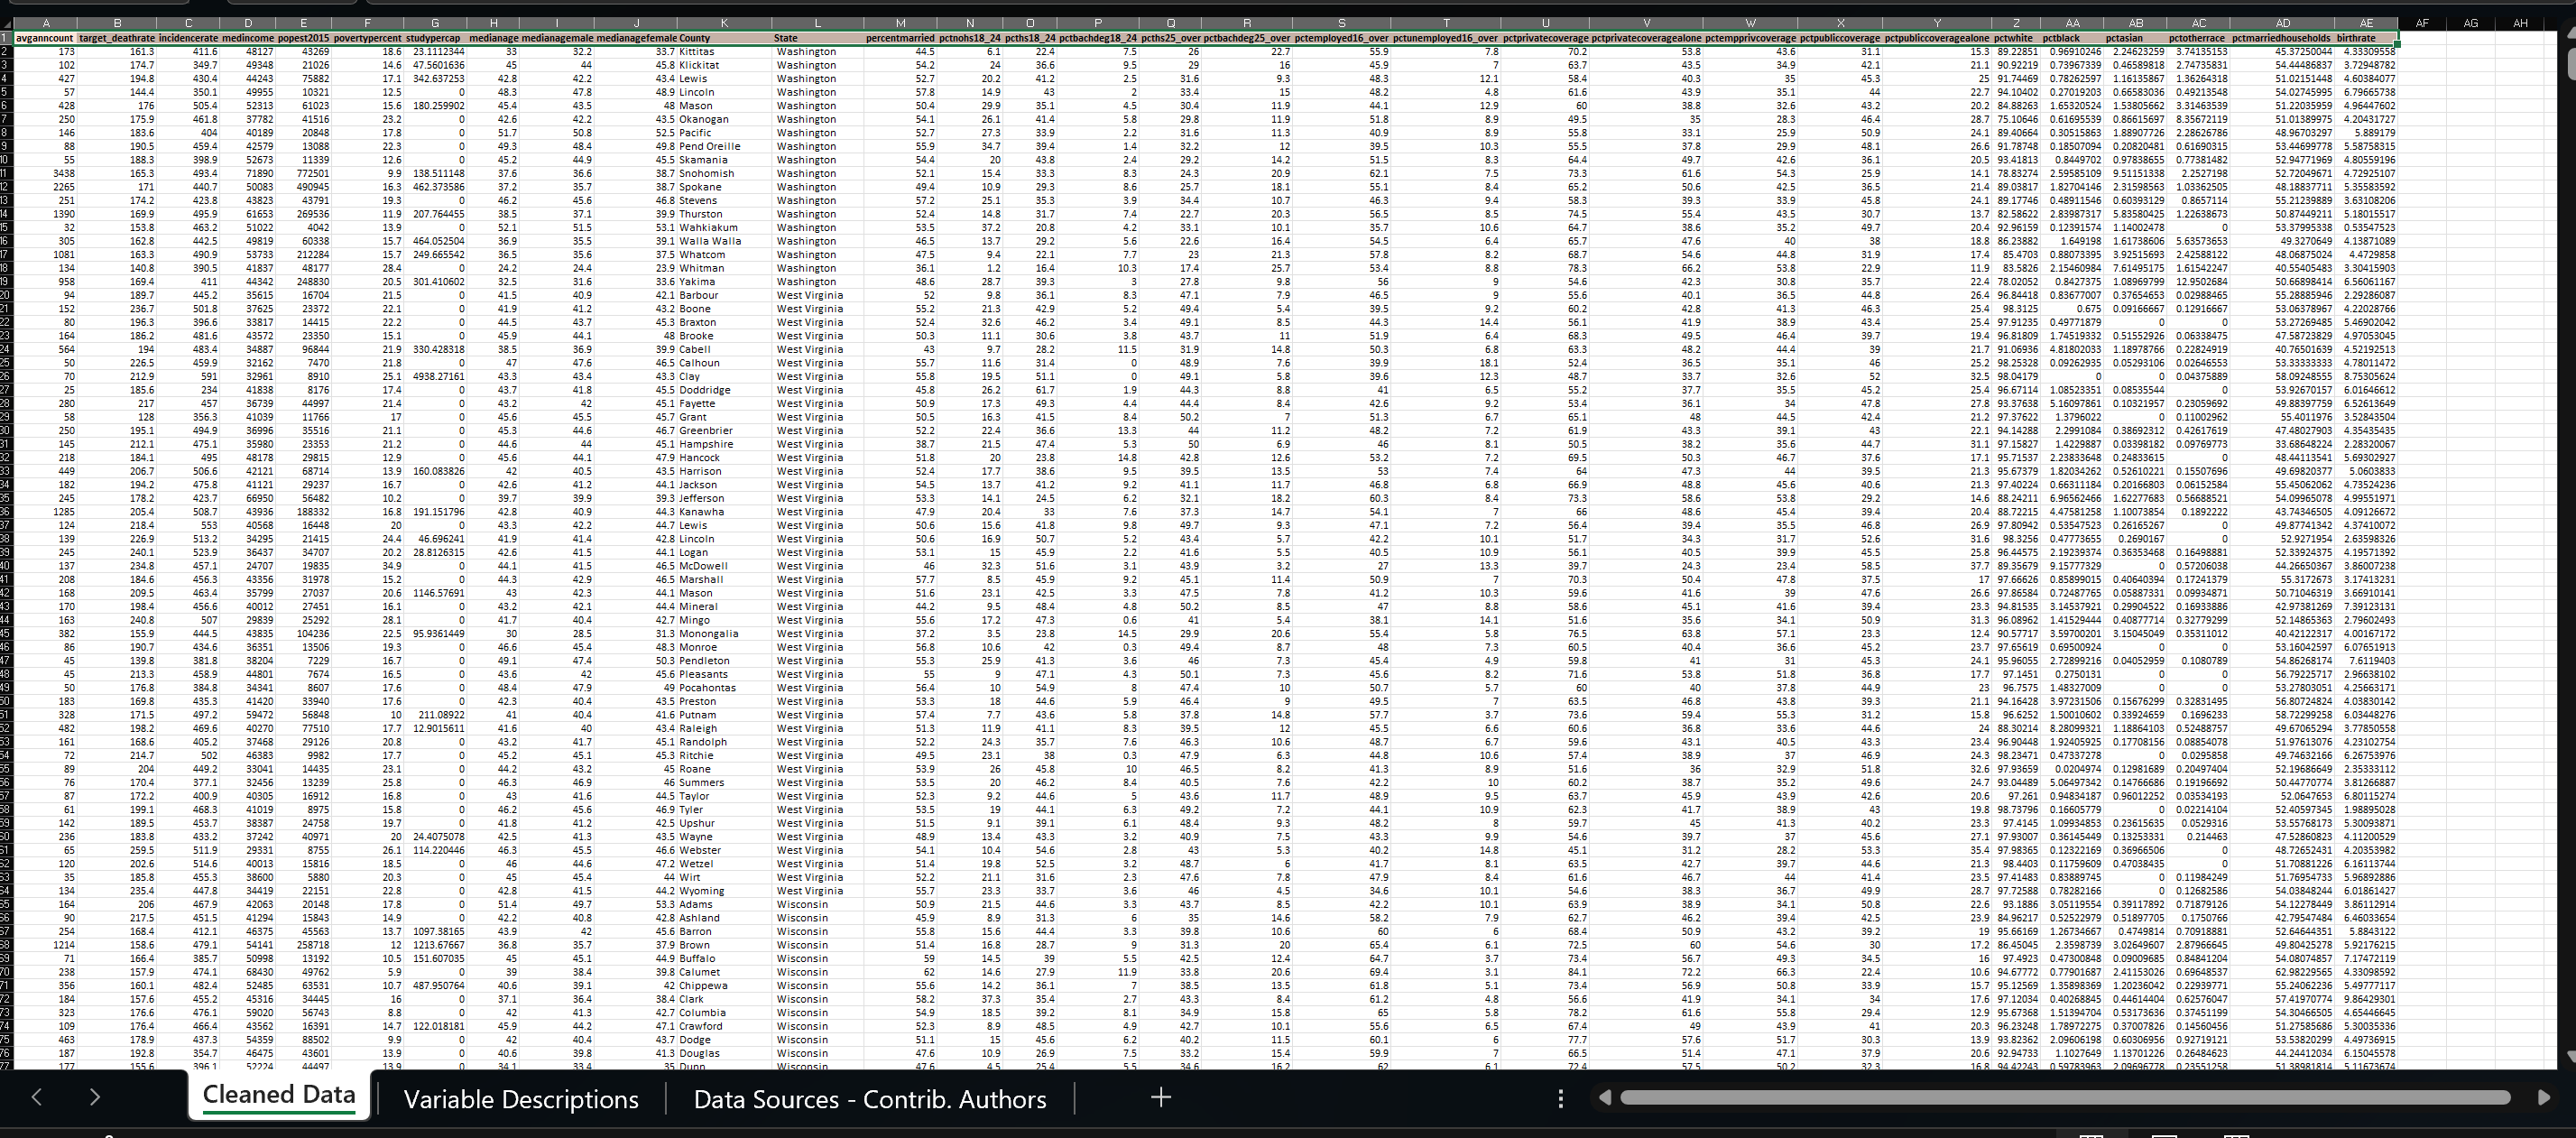The height and width of the screenshot is (1138, 2576).
Task: Click the left sheet navigation arrow
Action: 36,1097
